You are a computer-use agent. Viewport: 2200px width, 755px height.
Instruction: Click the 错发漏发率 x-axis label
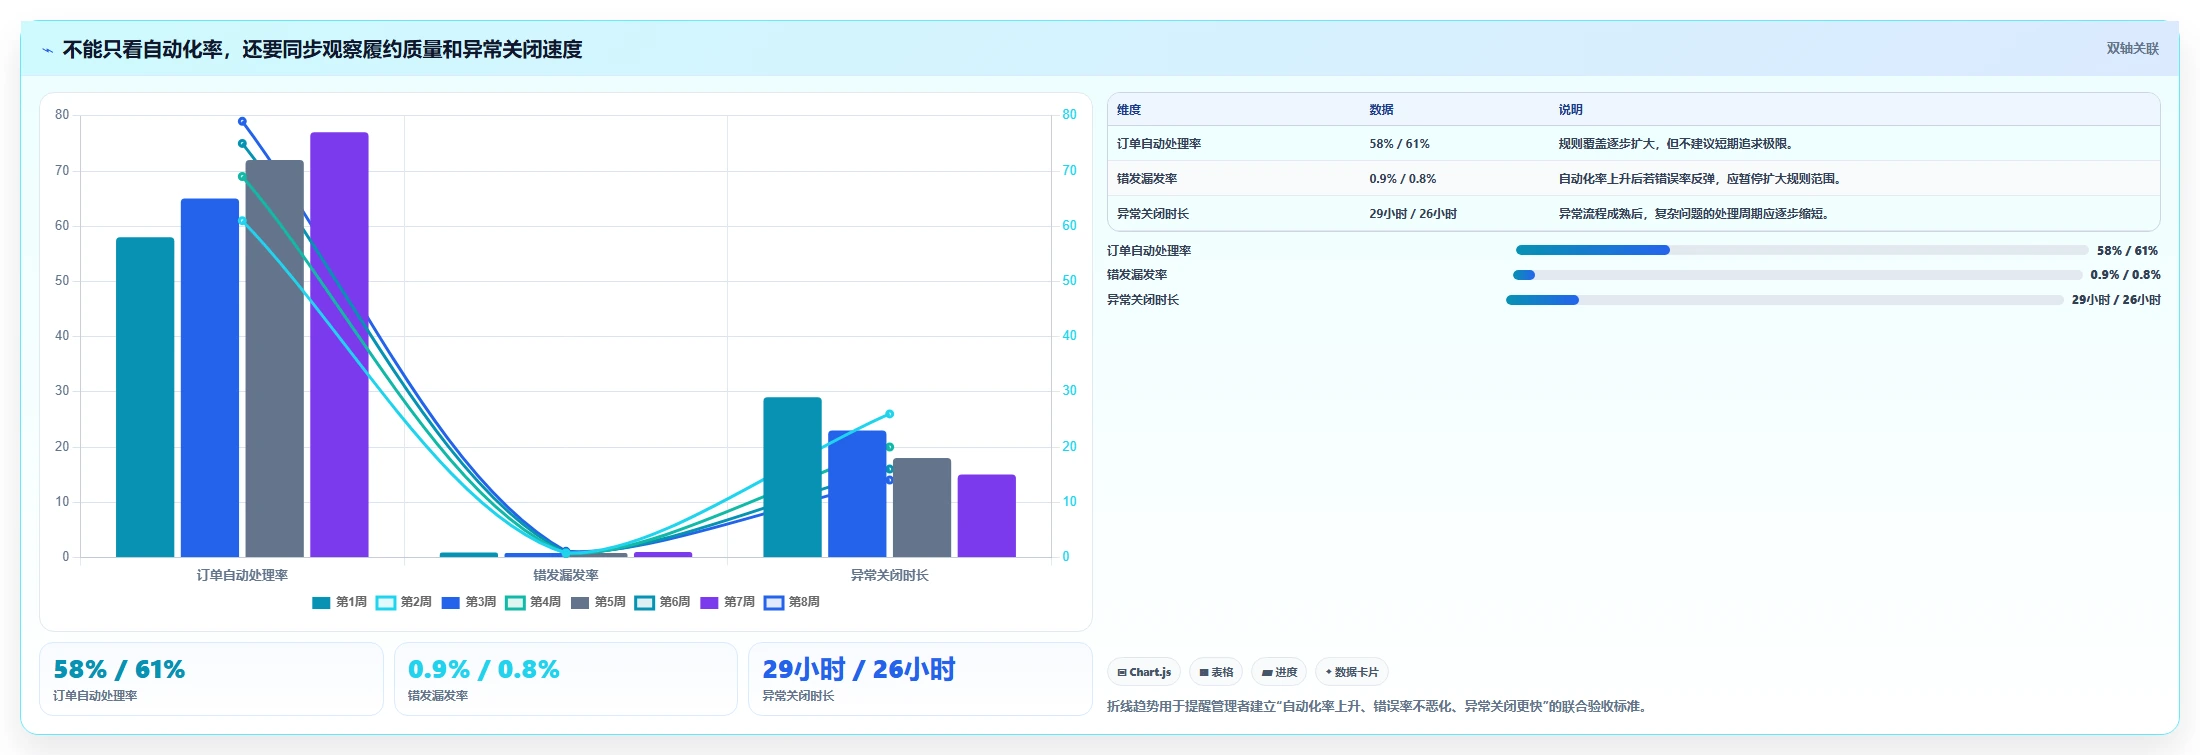click(566, 575)
